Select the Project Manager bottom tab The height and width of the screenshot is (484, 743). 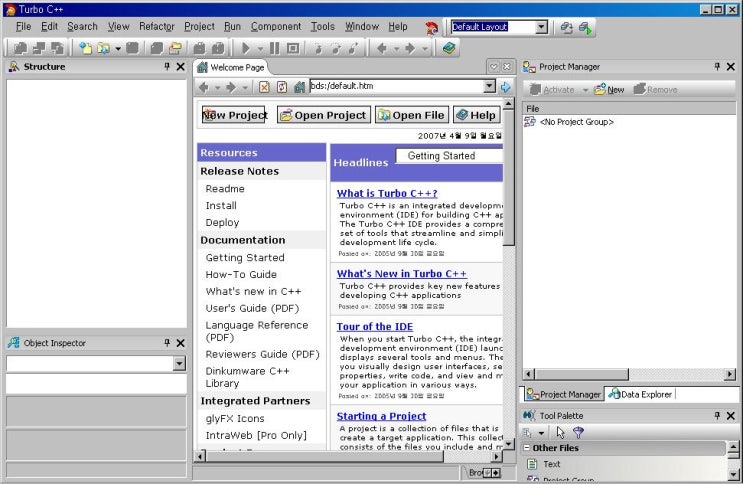pyautogui.click(x=563, y=394)
